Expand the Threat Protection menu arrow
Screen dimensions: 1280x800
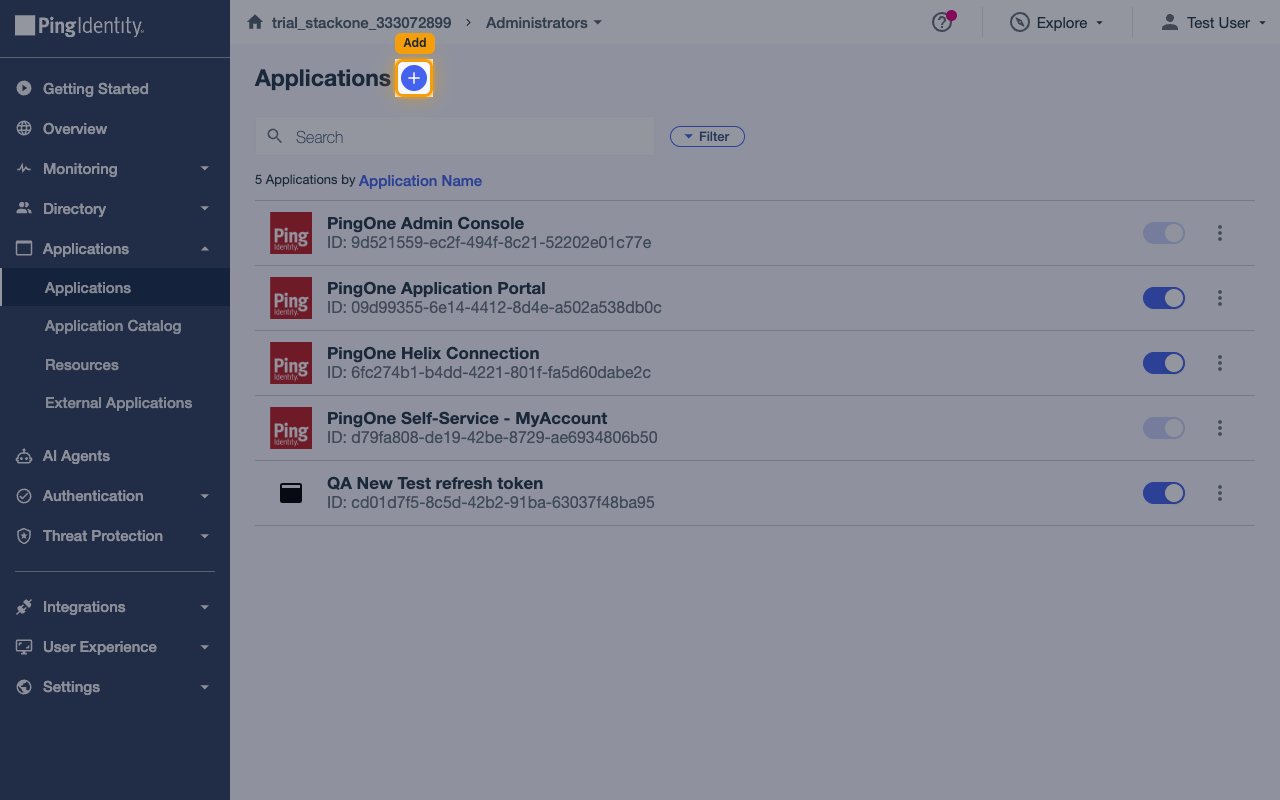coord(205,536)
